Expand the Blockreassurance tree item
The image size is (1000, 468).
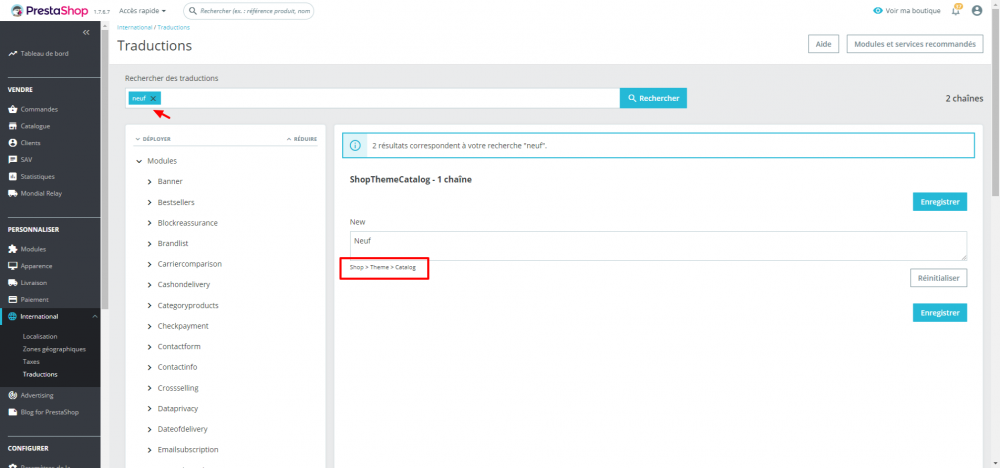[x=149, y=223]
